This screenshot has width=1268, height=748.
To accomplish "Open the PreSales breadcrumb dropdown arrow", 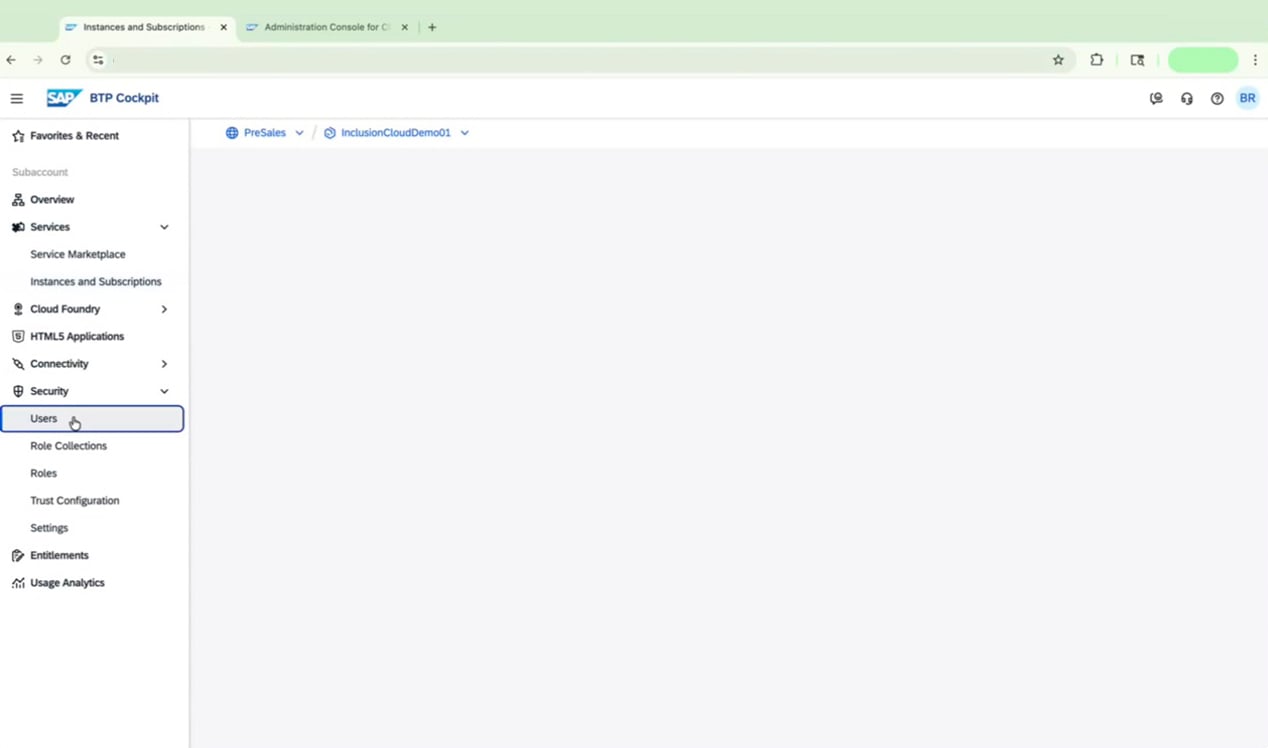I will (299, 133).
